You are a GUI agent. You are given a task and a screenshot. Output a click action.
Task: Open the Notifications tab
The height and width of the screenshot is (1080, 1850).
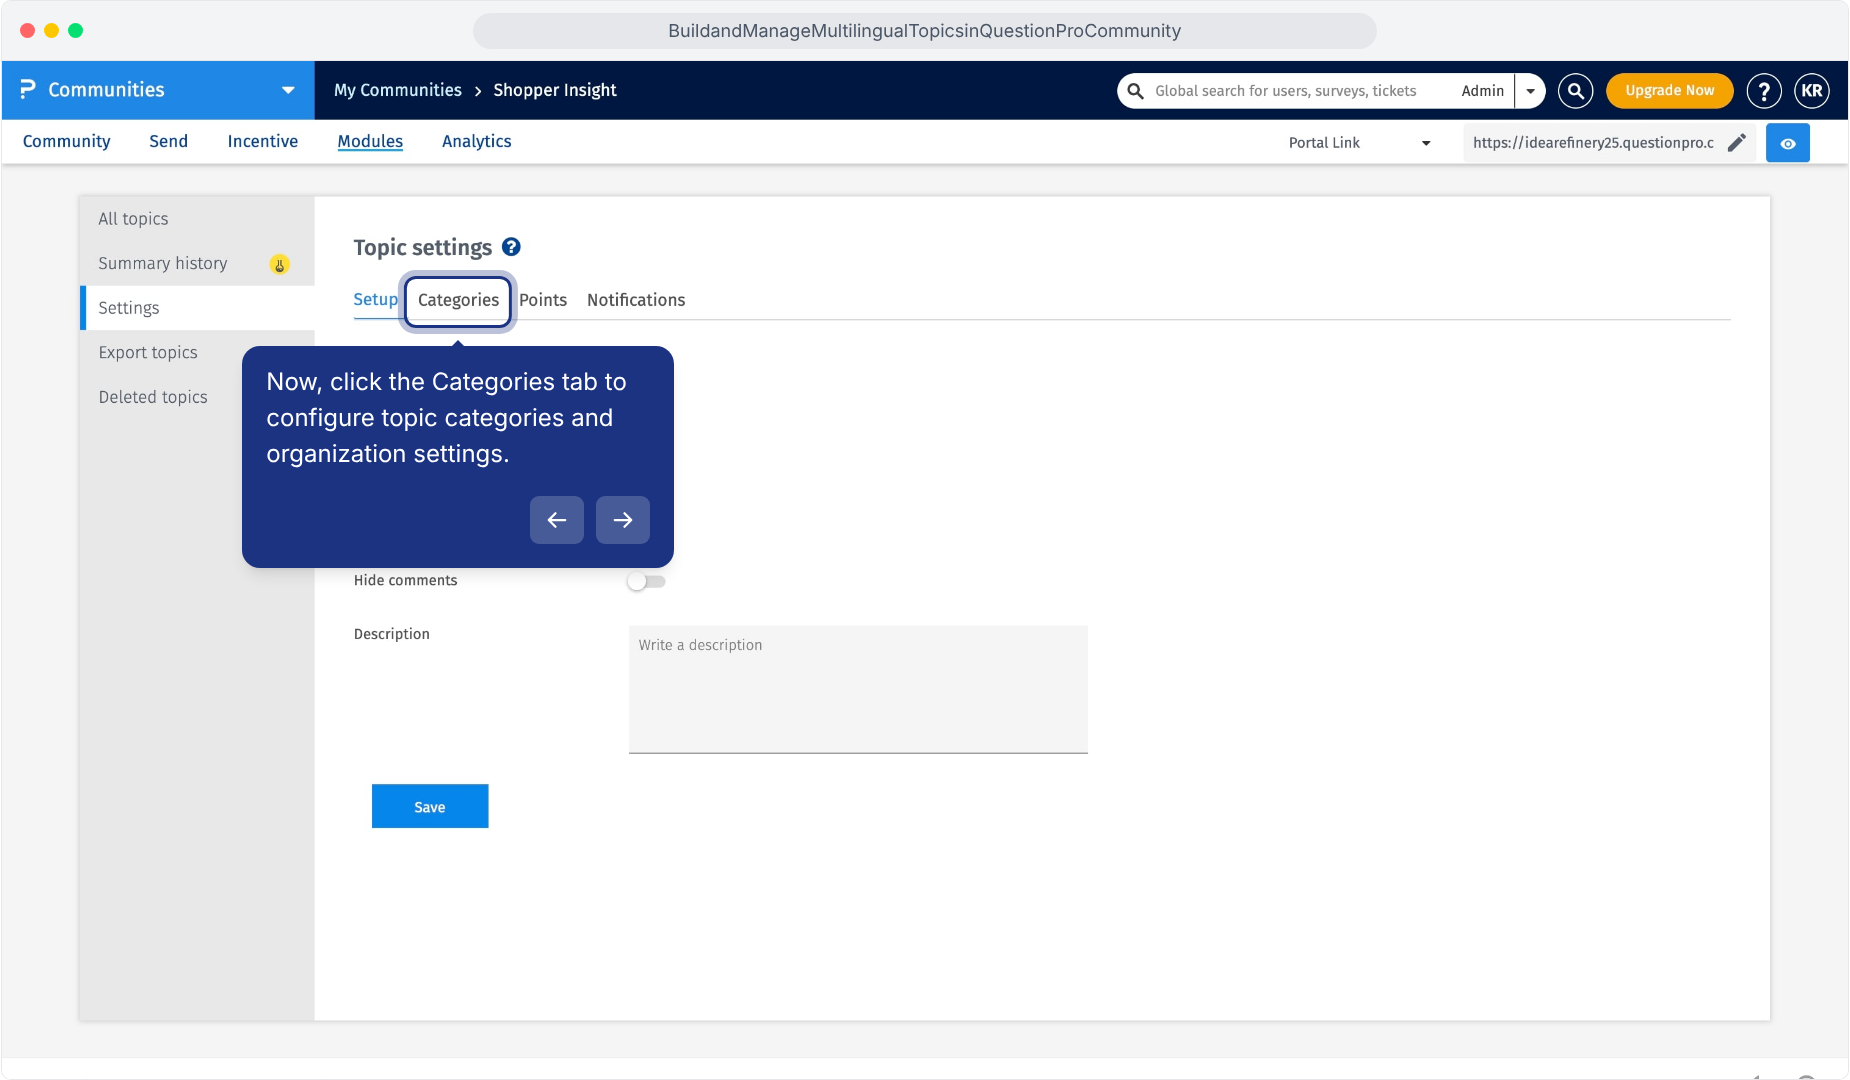click(636, 300)
